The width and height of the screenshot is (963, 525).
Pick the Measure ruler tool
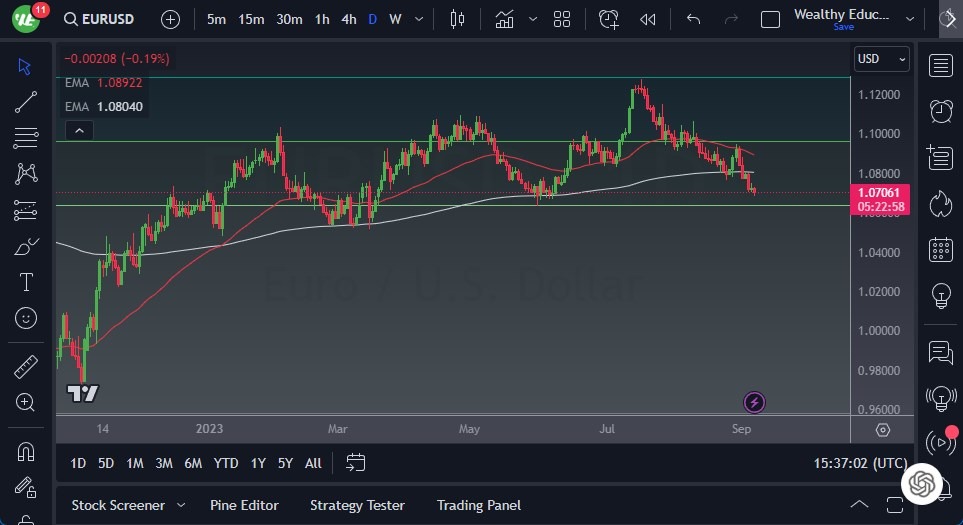(26, 367)
